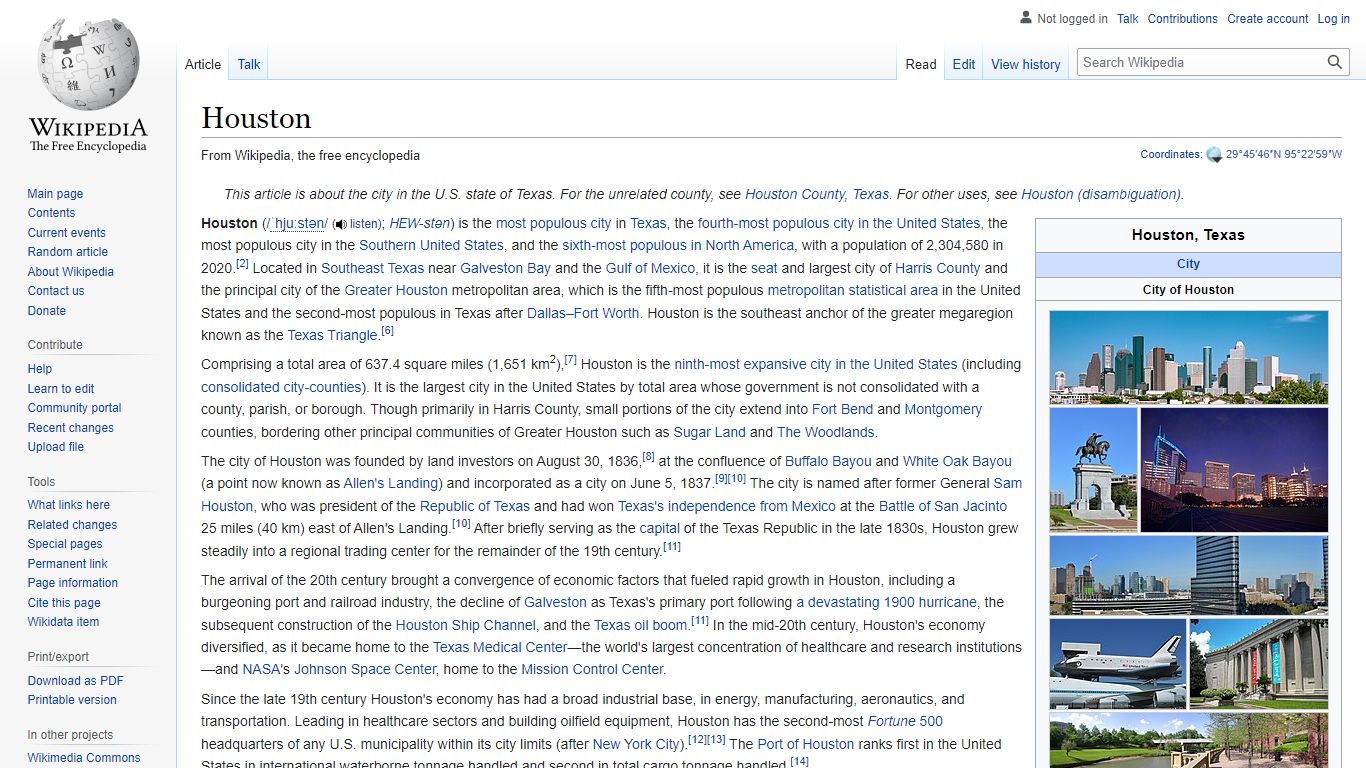This screenshot has height=768, width=1366.
Task: Click the globe icon next to coordinates
Action: (x=1214, y=155)
